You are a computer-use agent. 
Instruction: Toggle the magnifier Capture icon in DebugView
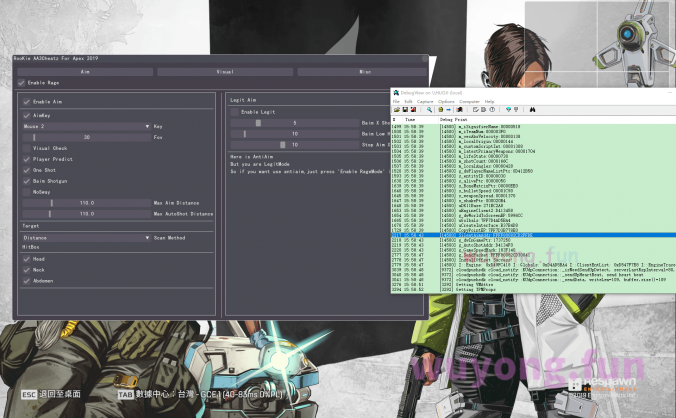[x=429, y=110]
